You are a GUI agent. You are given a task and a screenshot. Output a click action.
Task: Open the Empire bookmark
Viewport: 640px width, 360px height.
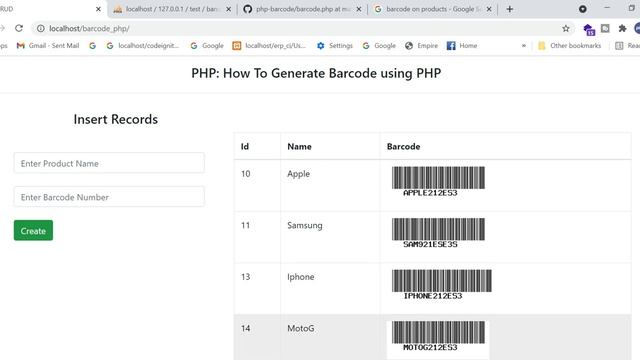tap(422, 46)
